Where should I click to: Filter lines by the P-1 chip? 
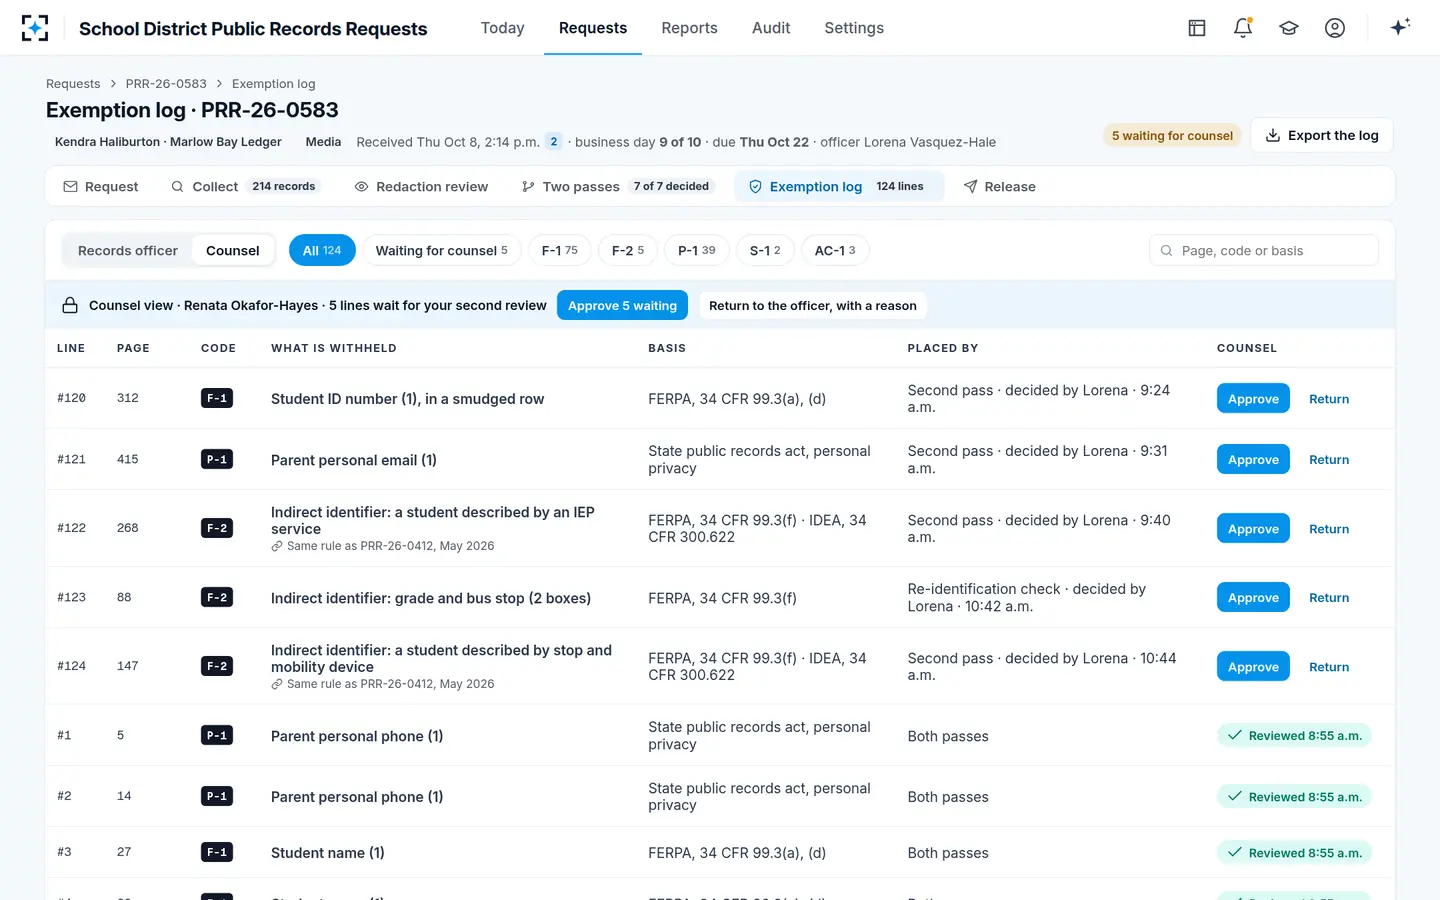697,251
